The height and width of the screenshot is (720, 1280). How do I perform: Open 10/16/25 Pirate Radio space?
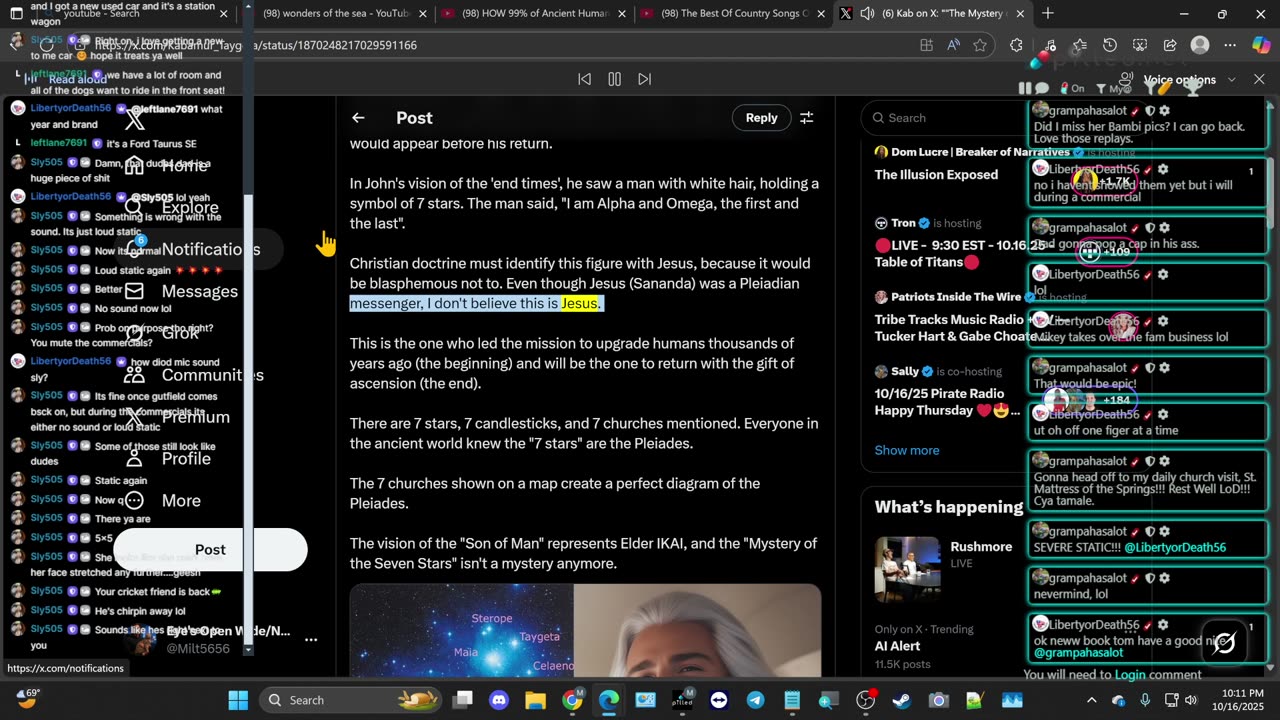pyautogui.click(x=947, y=402)
